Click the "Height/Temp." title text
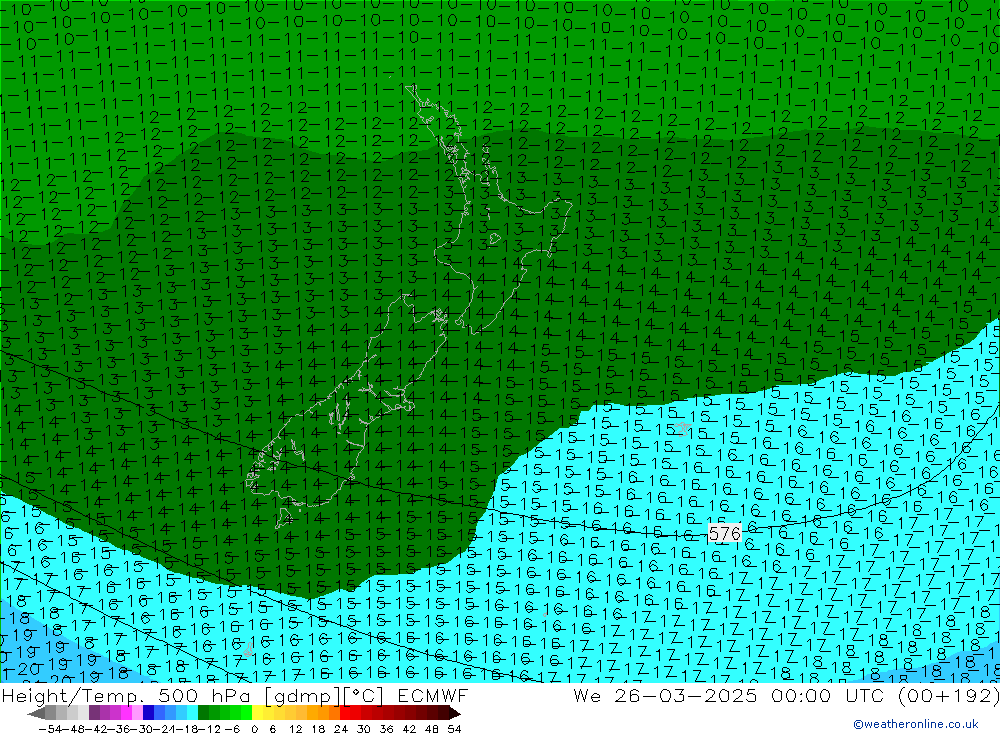The image size is (1000, 733). point(72,695)
